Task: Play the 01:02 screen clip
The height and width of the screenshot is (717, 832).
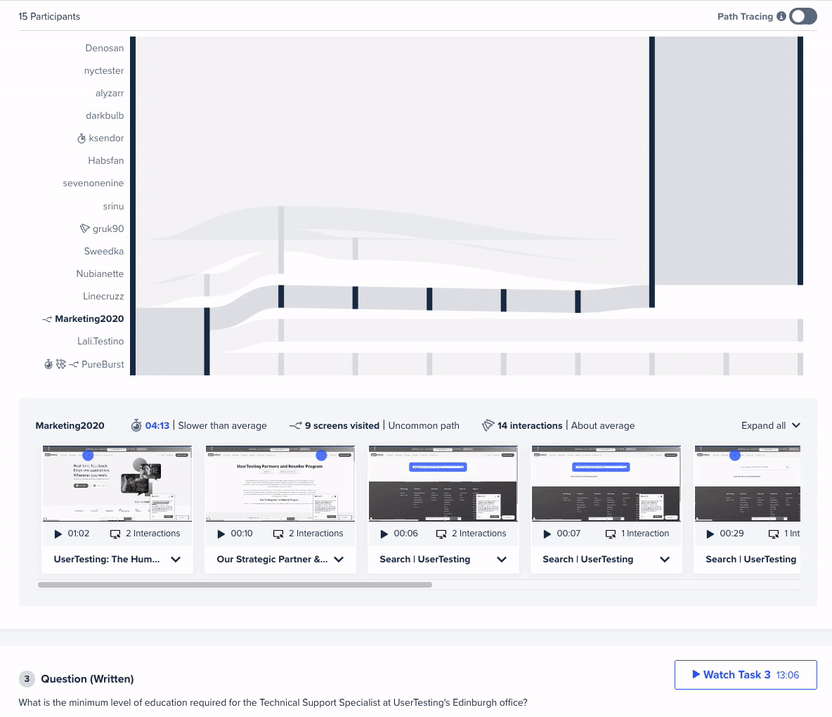Action: click(59, 534)
